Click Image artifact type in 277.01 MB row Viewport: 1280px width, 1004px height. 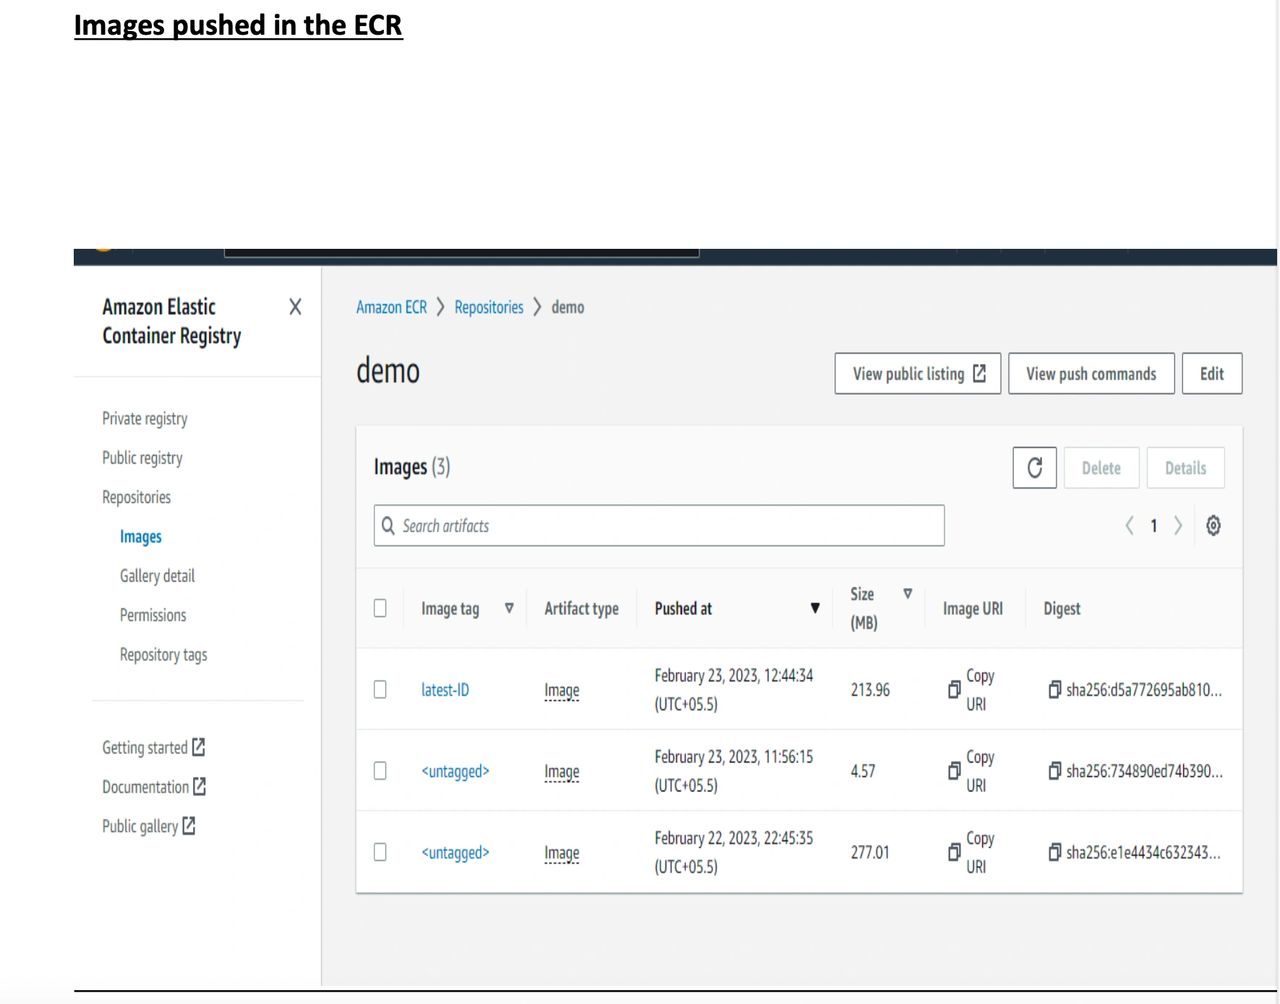562,853
